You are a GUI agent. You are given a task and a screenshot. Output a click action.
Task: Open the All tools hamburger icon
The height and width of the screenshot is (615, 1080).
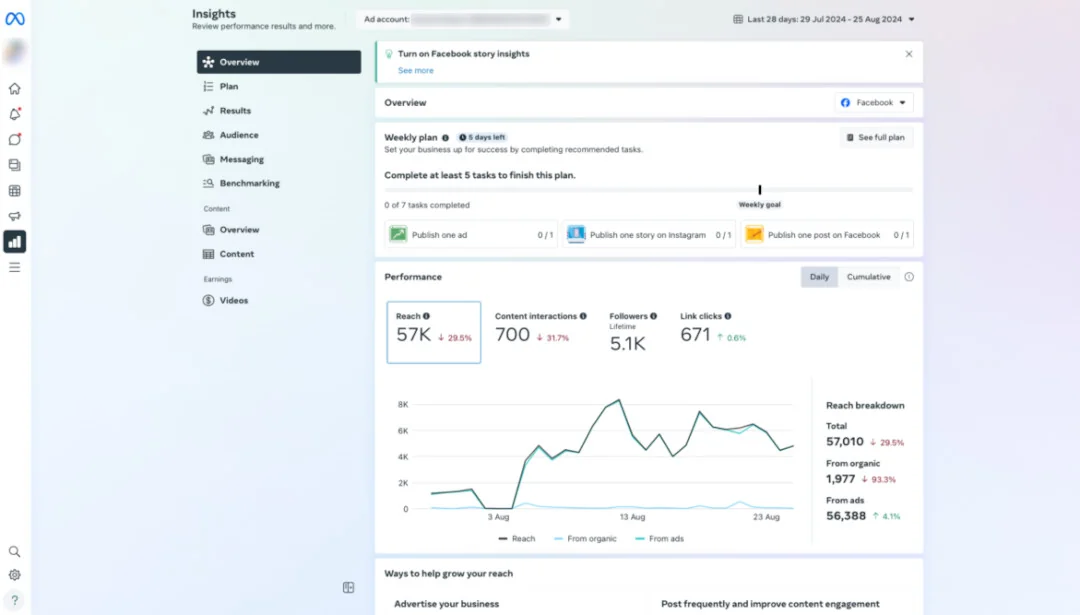coord(14,267)
